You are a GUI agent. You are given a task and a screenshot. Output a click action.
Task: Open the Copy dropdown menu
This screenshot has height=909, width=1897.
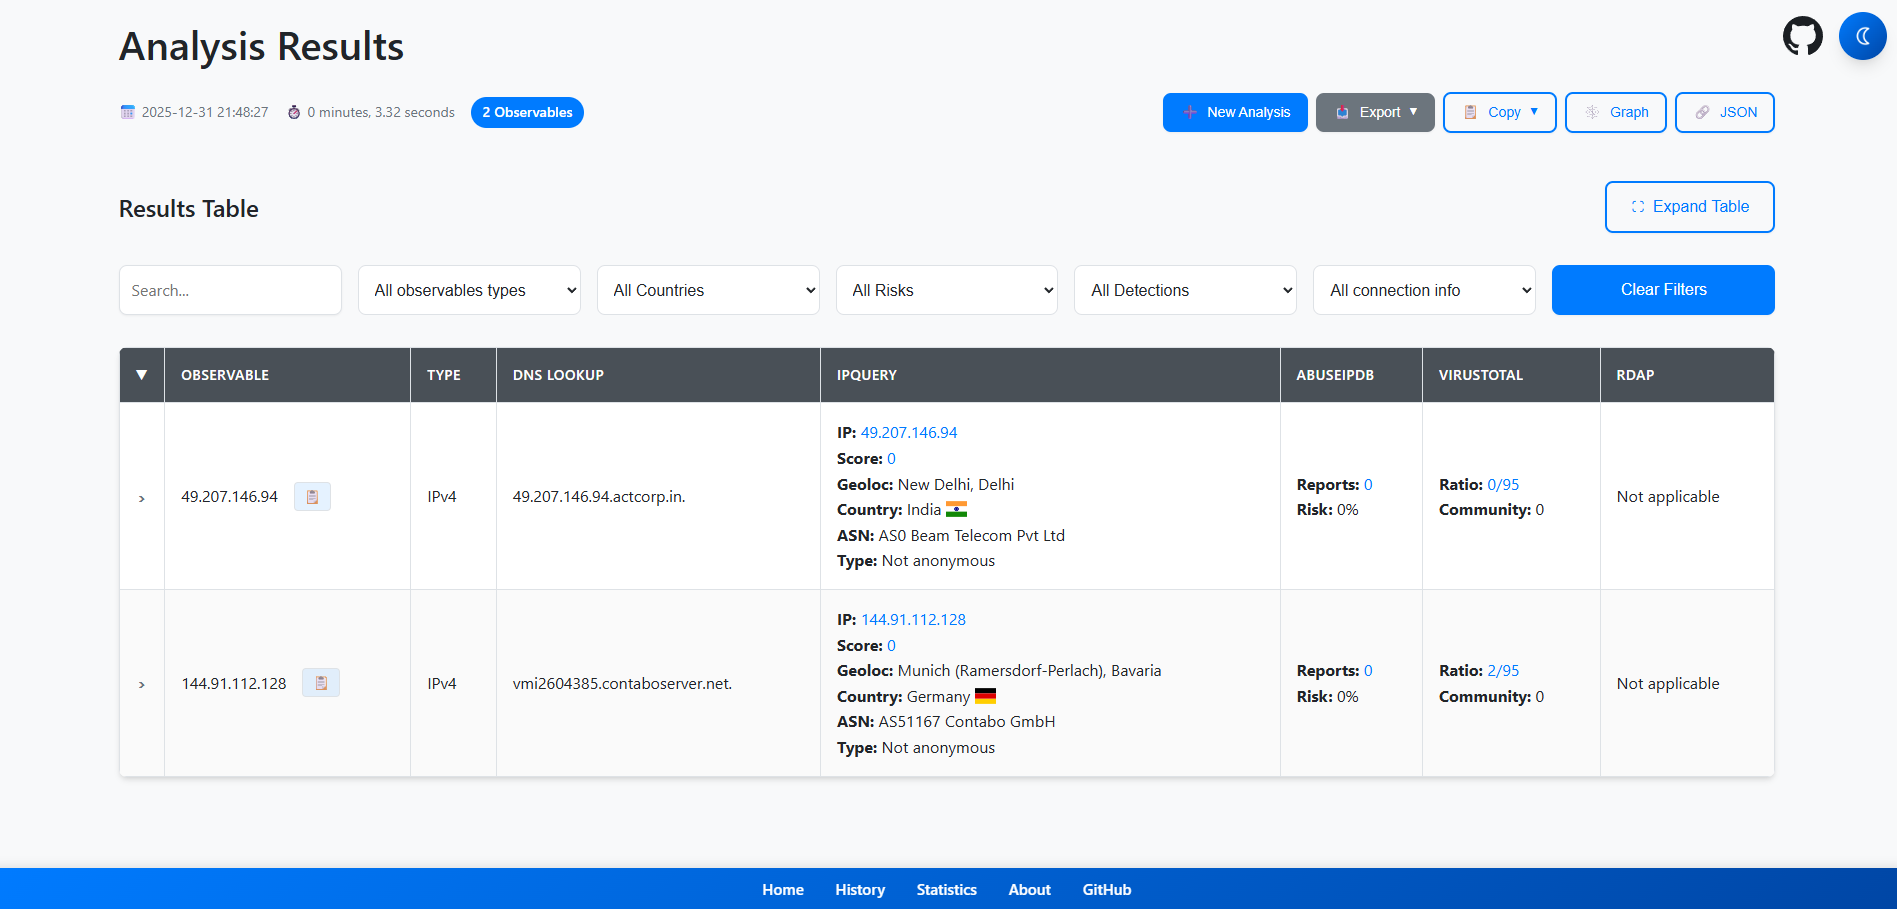(1499, 112)
